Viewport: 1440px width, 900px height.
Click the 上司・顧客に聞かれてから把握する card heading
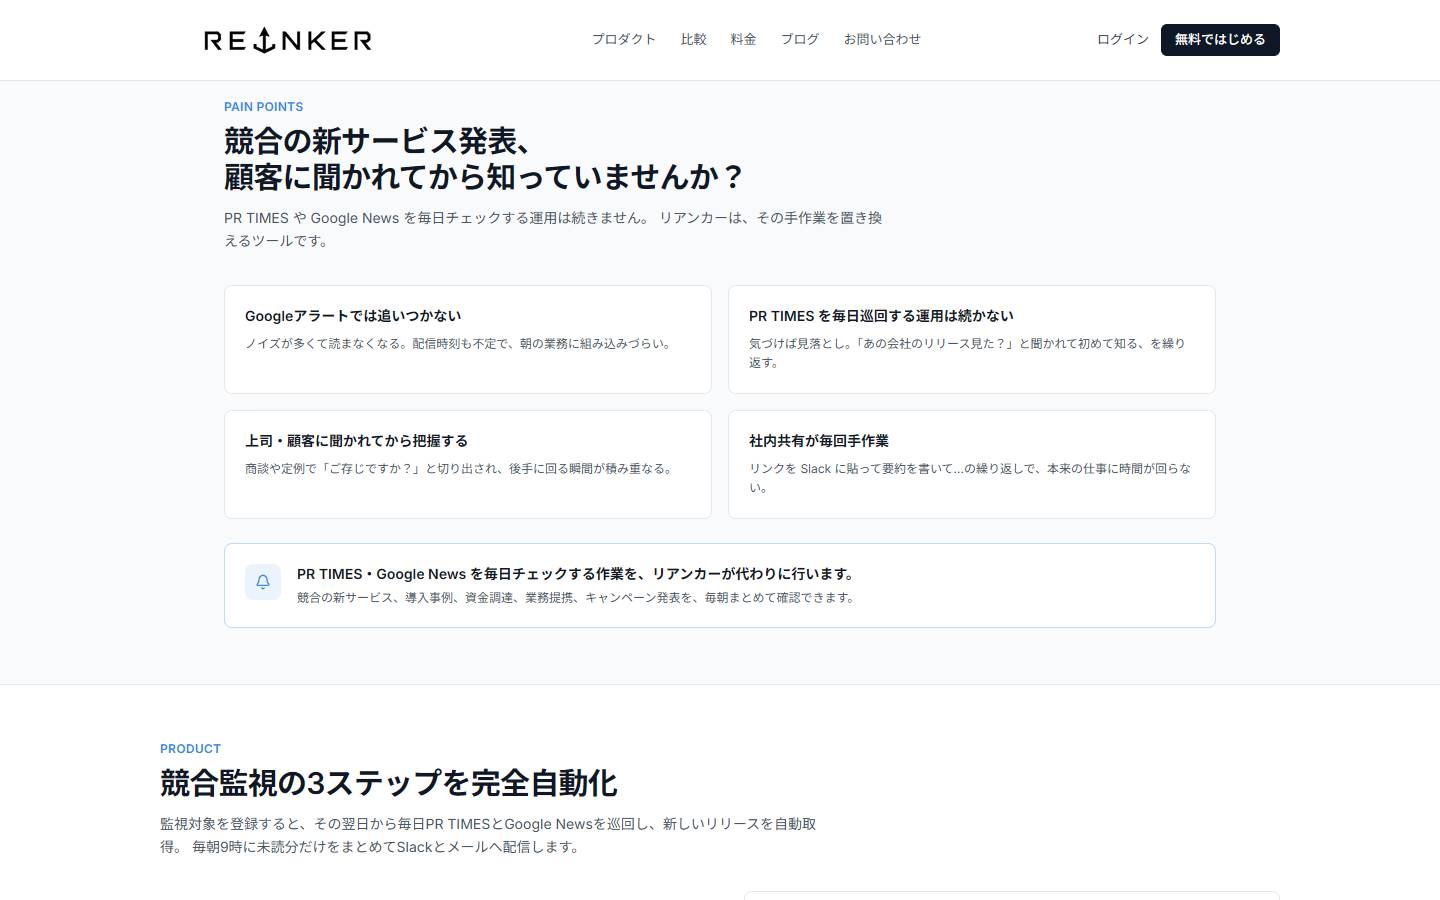click(x=356, y=441)
